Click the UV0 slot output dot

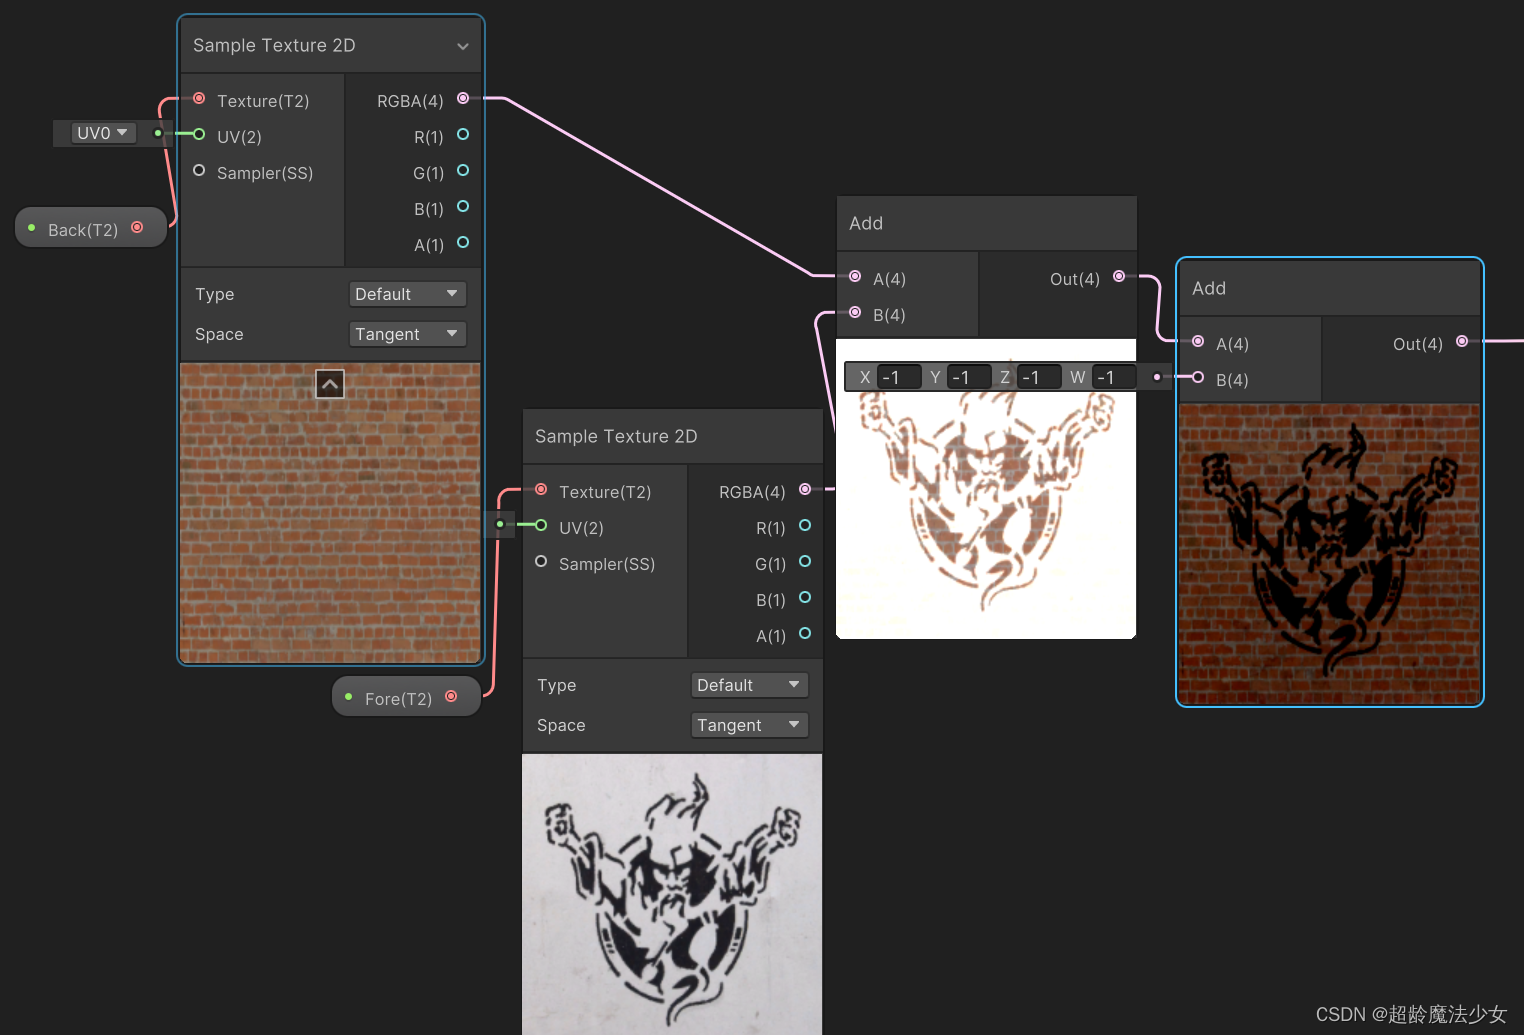tap(157, 133)
